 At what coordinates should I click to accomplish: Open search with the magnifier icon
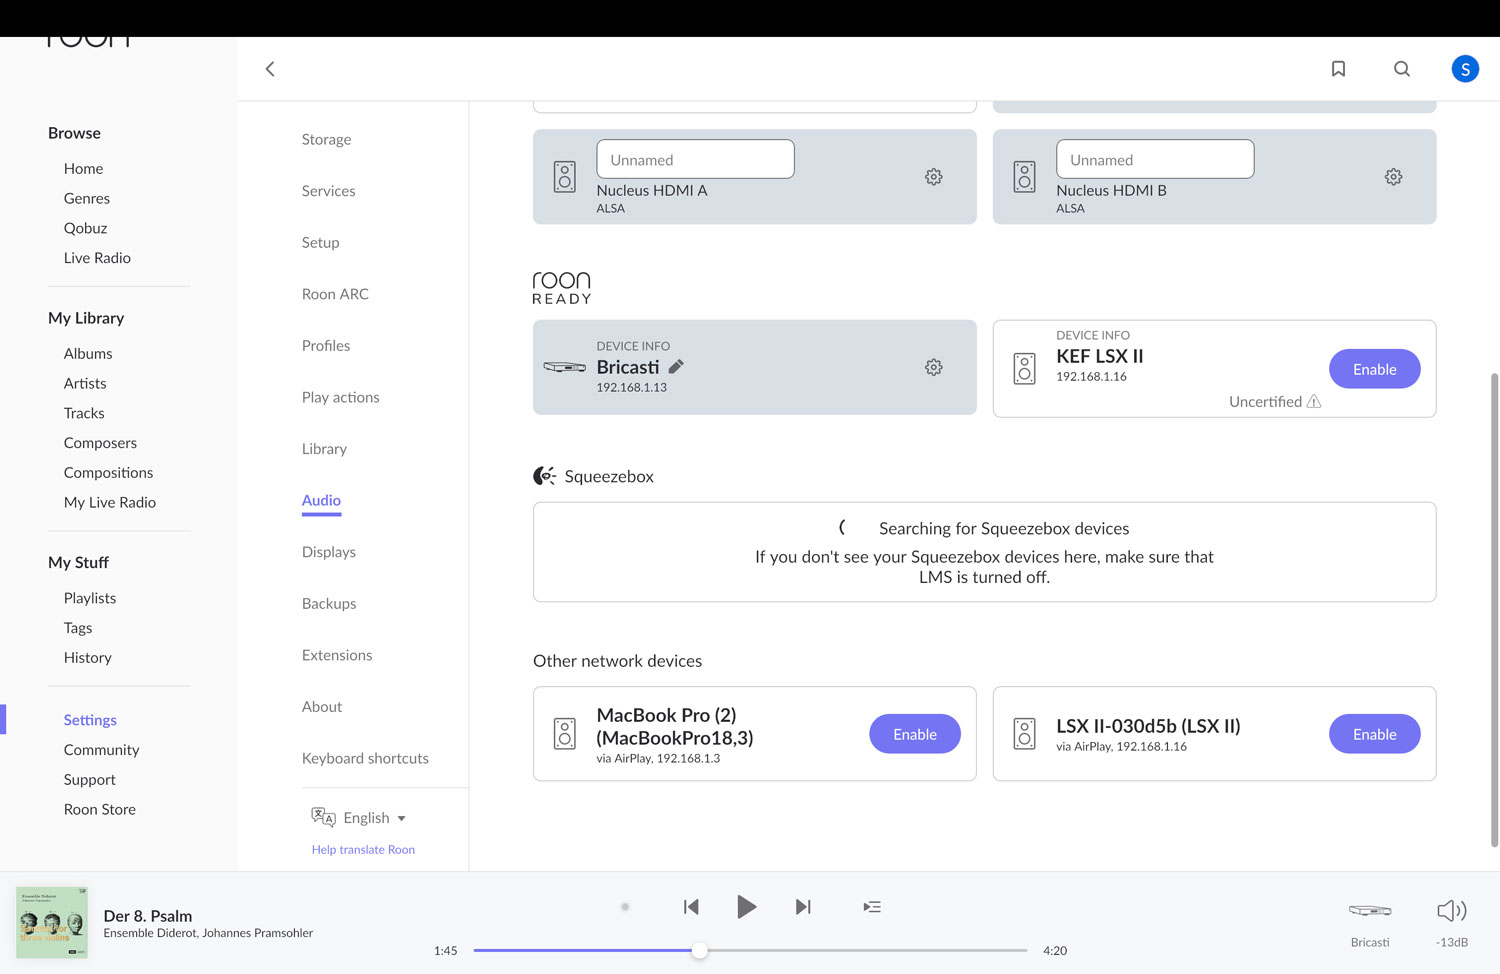tap(1402, 69)
